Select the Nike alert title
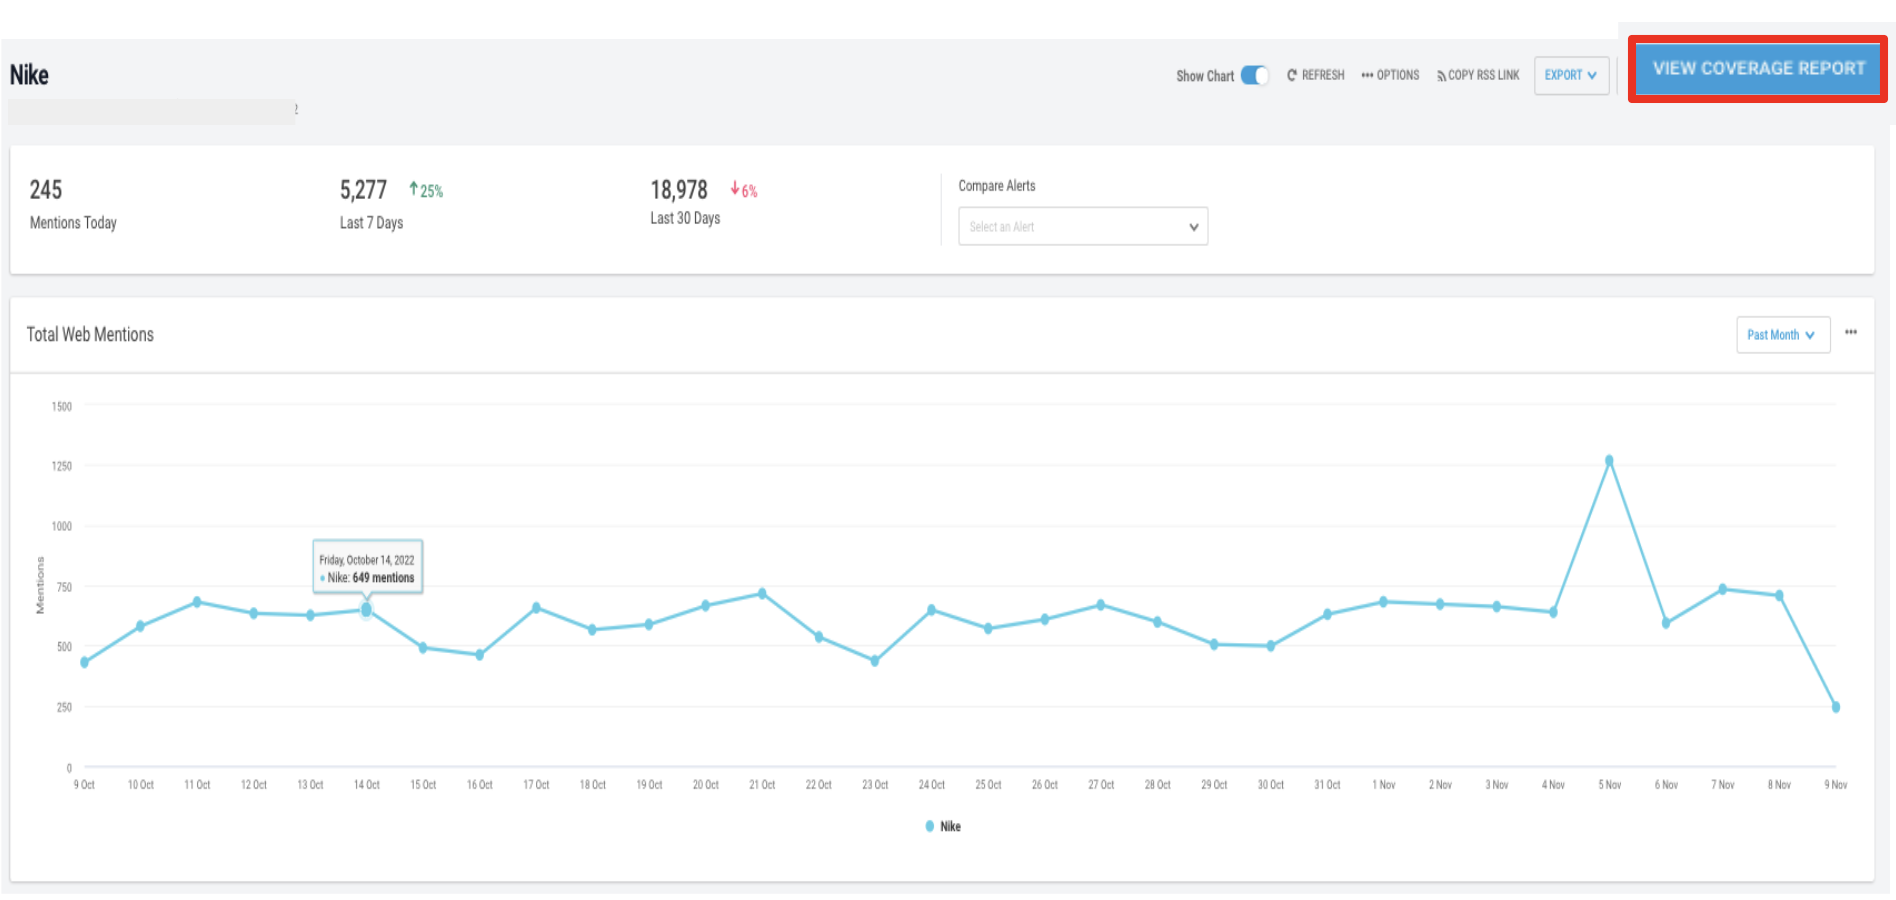Image resolution: width=1896 pixels, height=900 pixels. click(28, 73)
